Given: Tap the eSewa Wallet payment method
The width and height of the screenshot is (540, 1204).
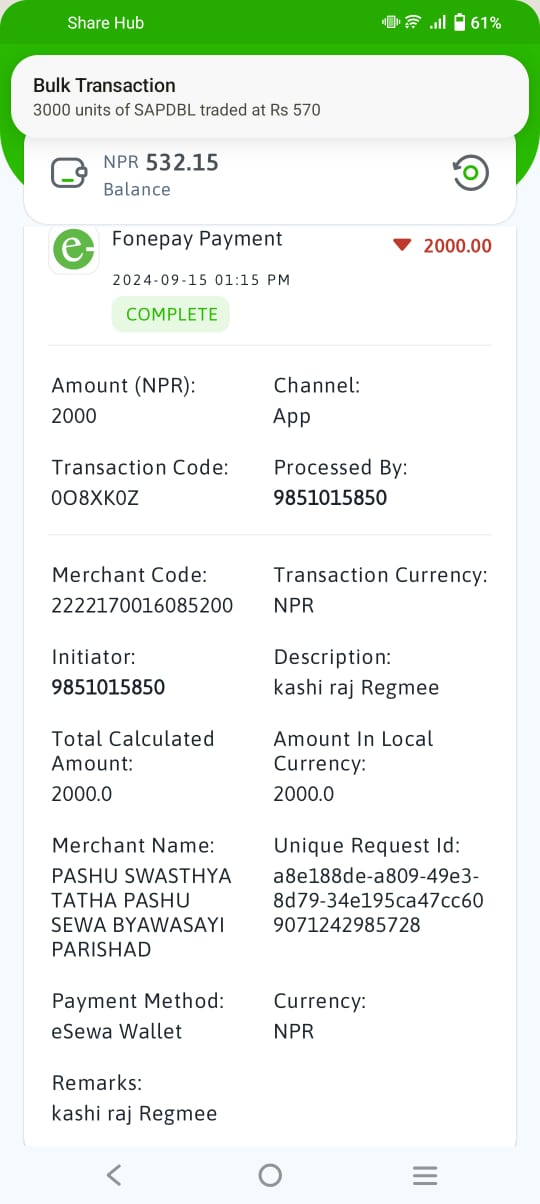Looking at the screenshot, I should (x=117, y=1031).
